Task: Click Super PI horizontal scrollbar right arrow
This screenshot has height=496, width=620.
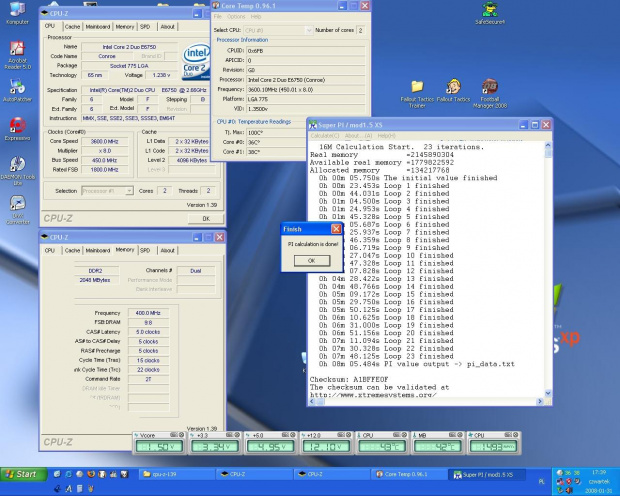Action: 540,401
